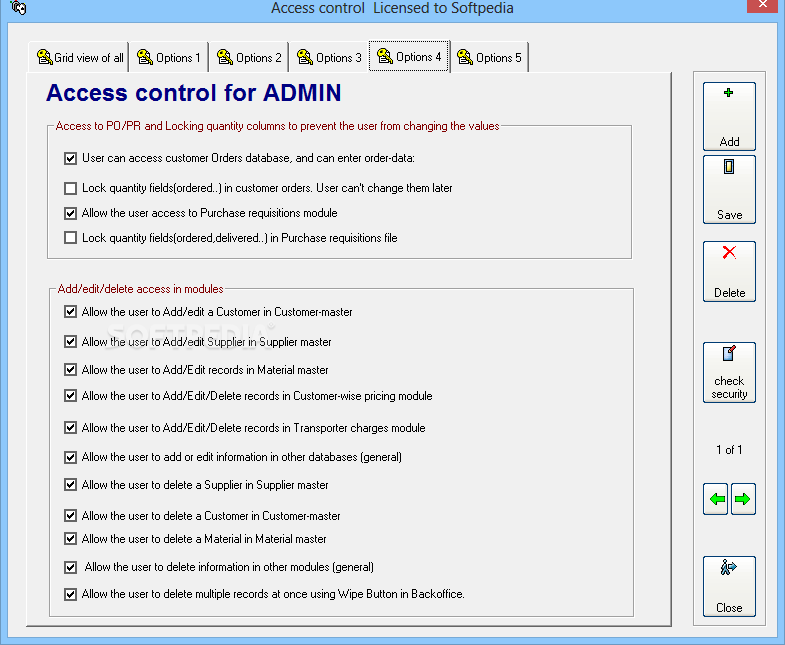Click the Add button label
The width and height of the screenshot is (785, 645).
(x=729, y=142)
